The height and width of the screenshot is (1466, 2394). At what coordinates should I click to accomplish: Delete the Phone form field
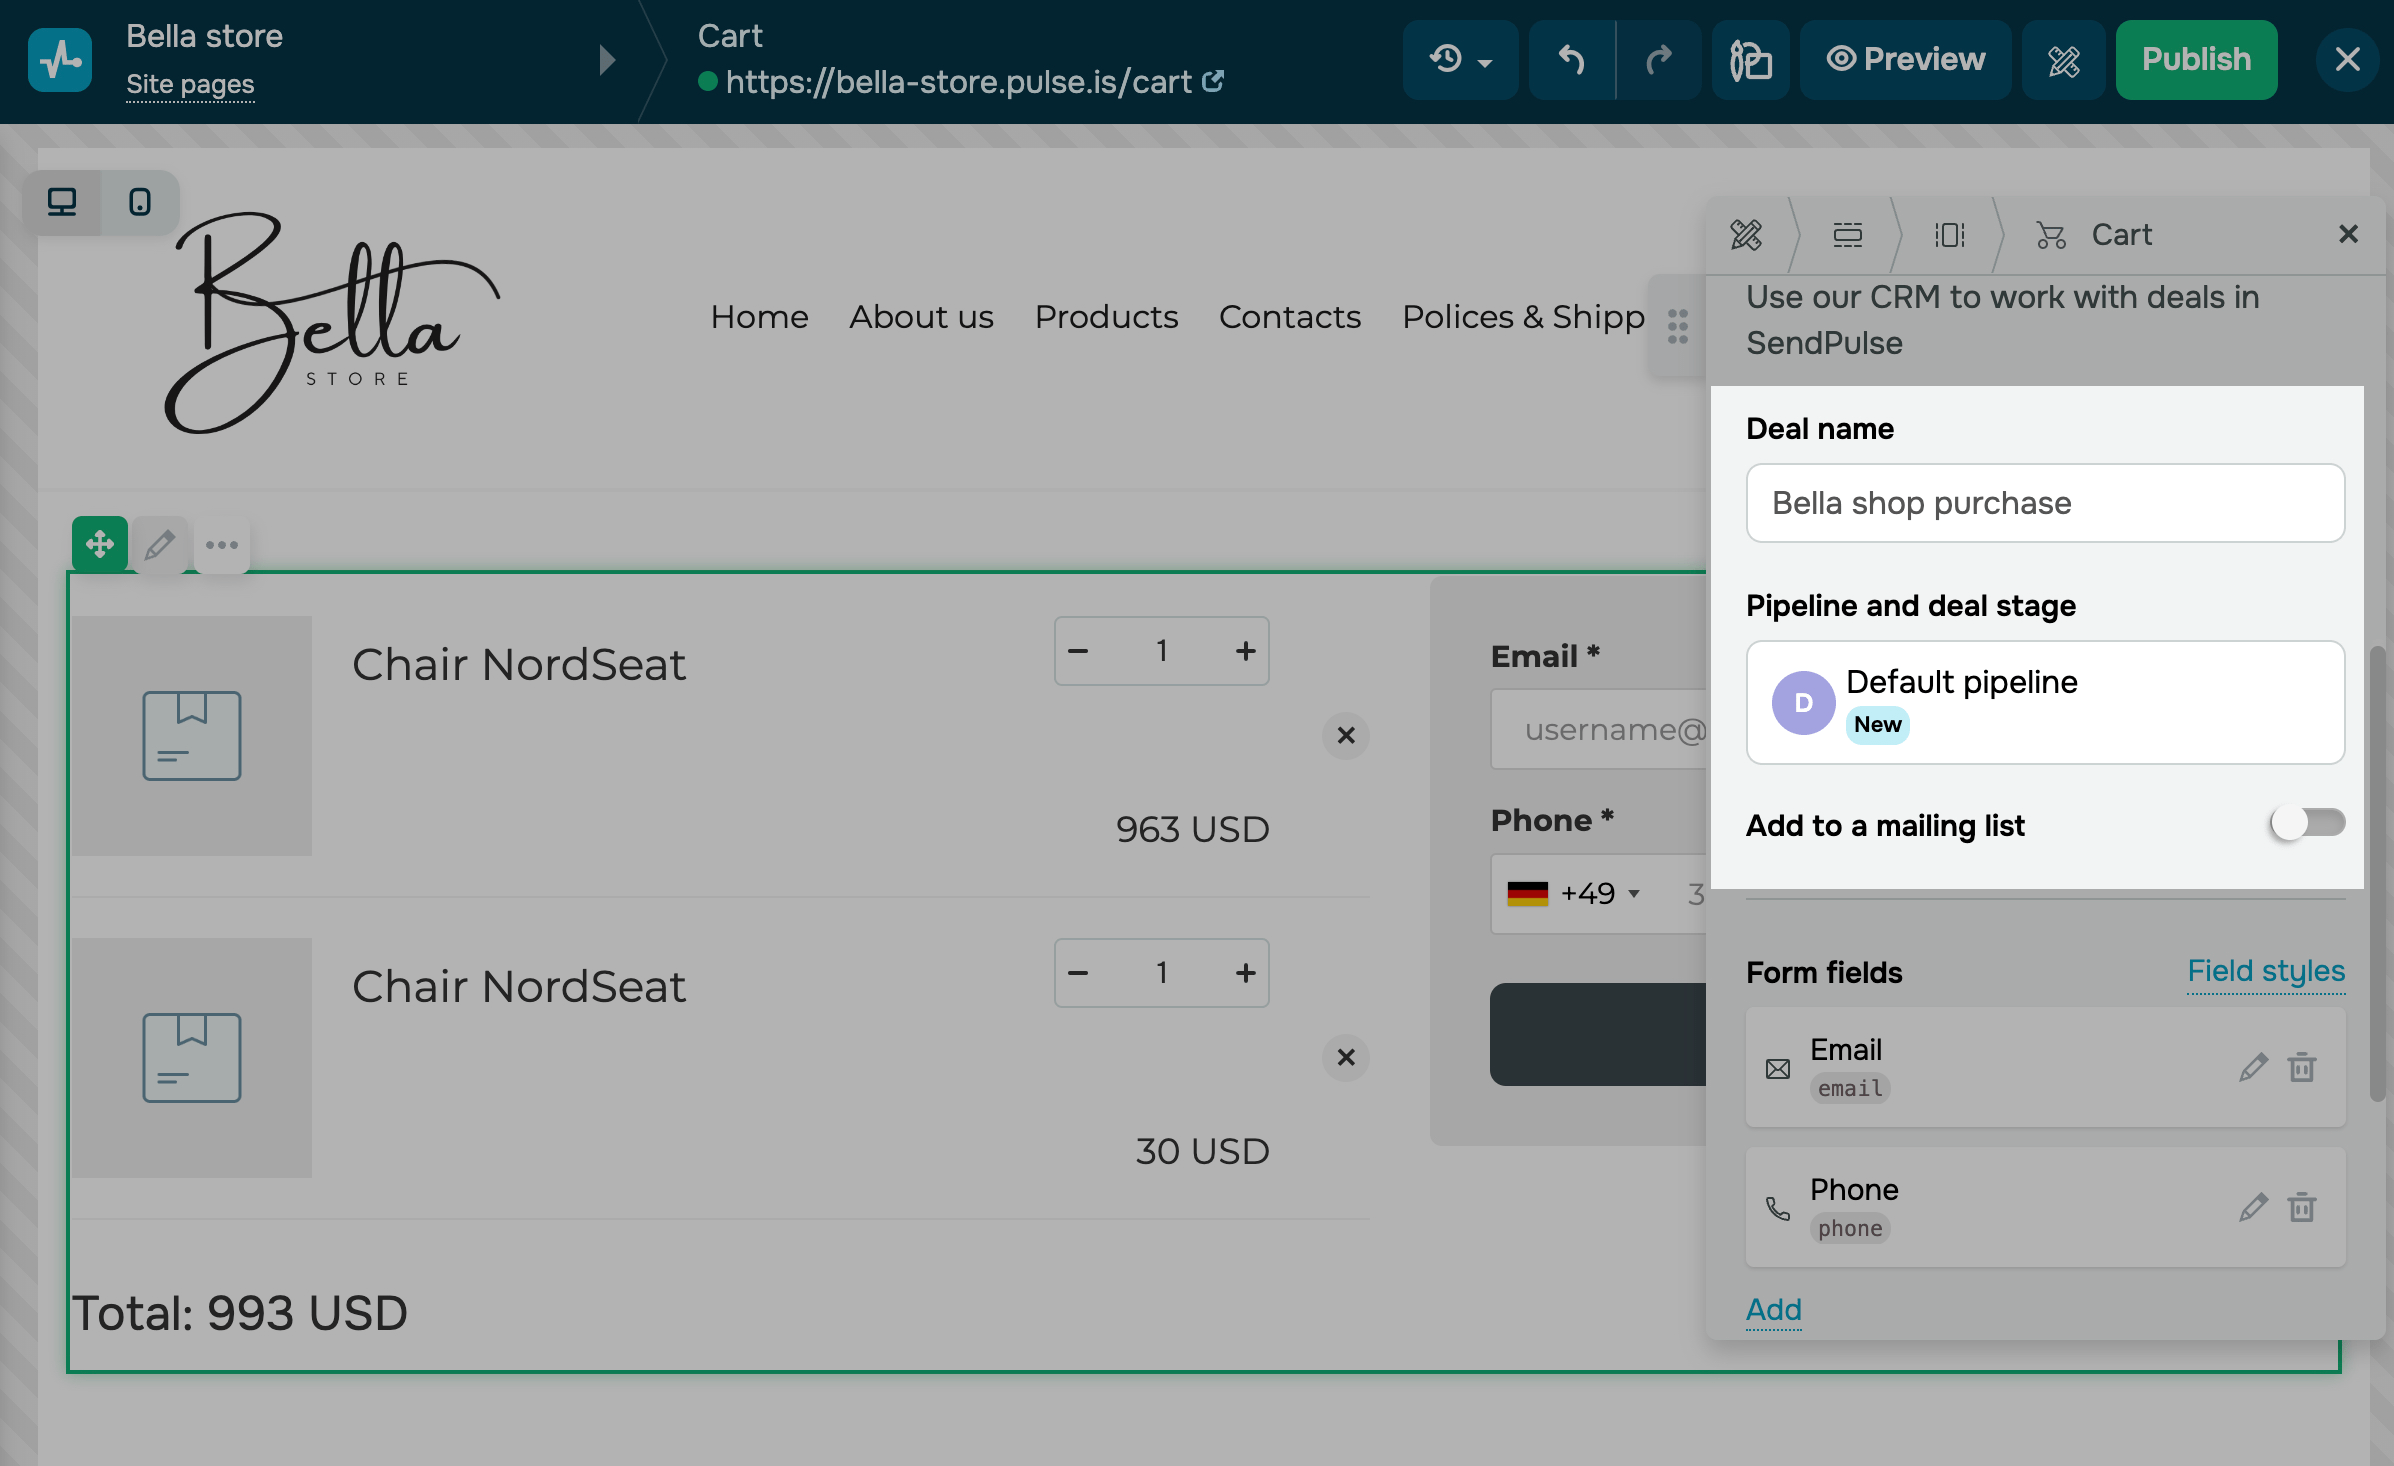2301,1207
